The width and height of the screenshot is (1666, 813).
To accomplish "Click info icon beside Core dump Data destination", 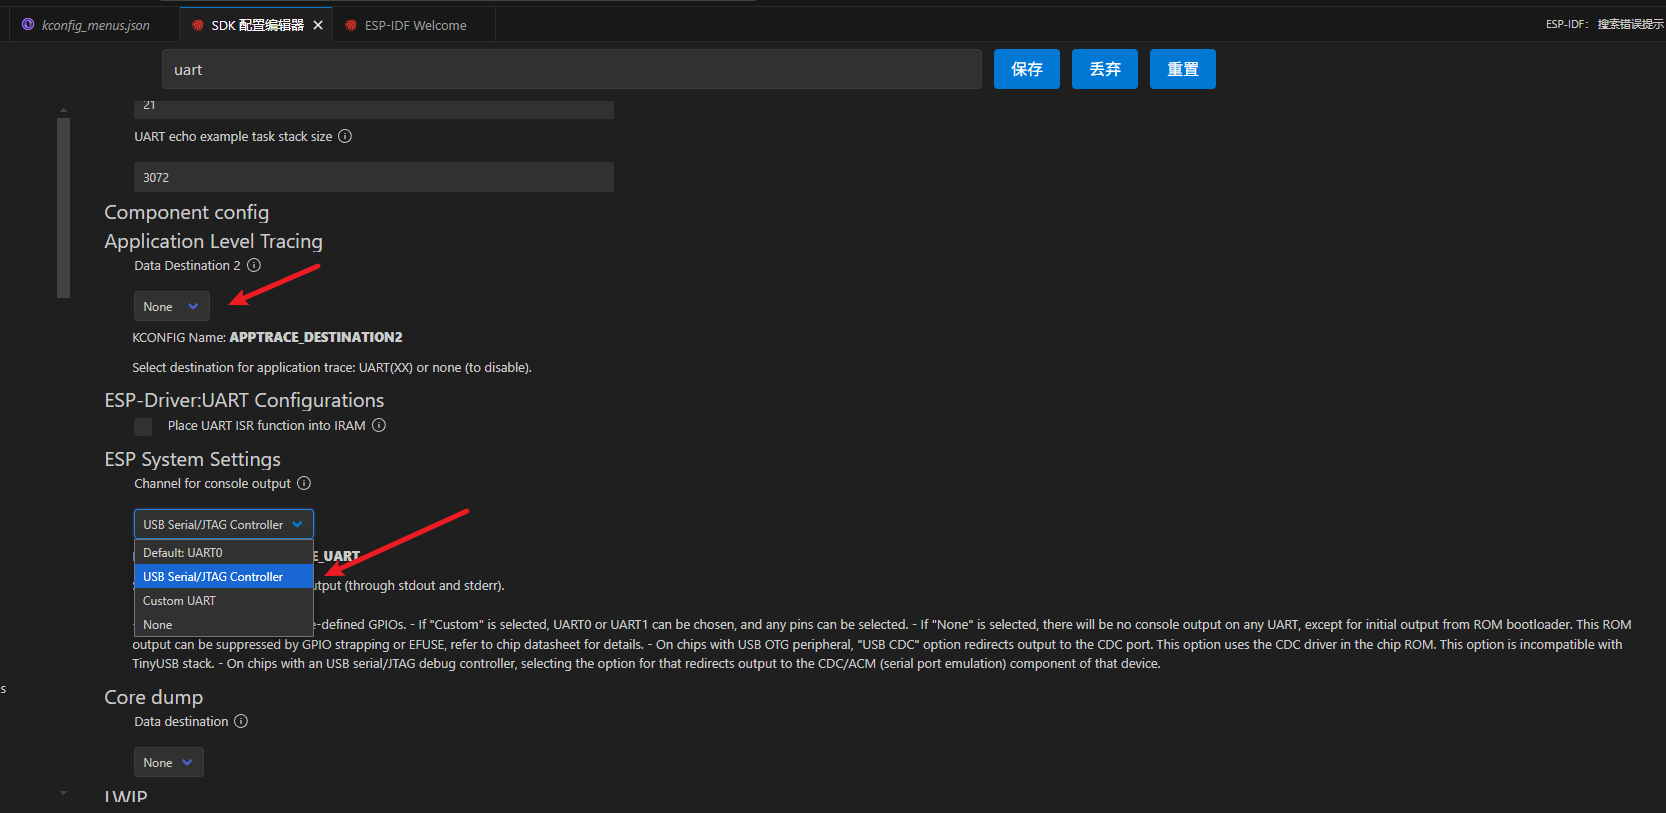I will [241, 721].
